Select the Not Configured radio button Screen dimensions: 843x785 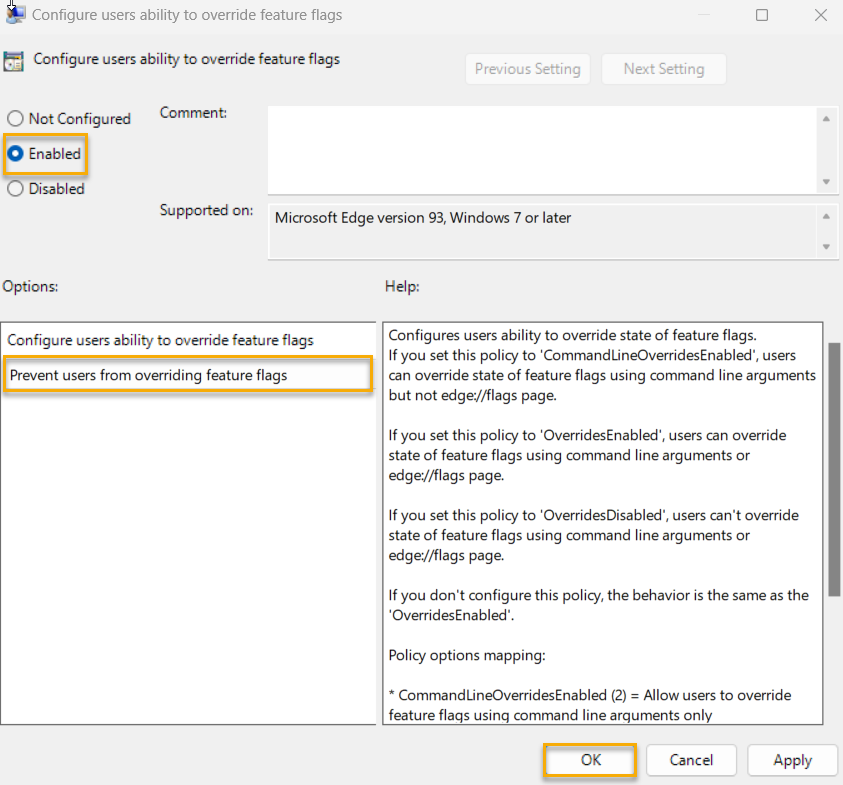[15, 118]
